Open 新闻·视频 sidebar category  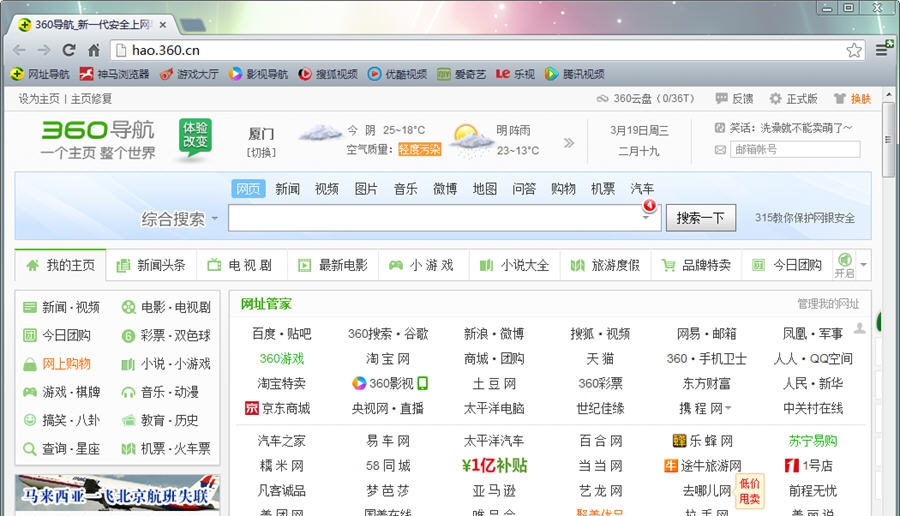pos(61,308)
